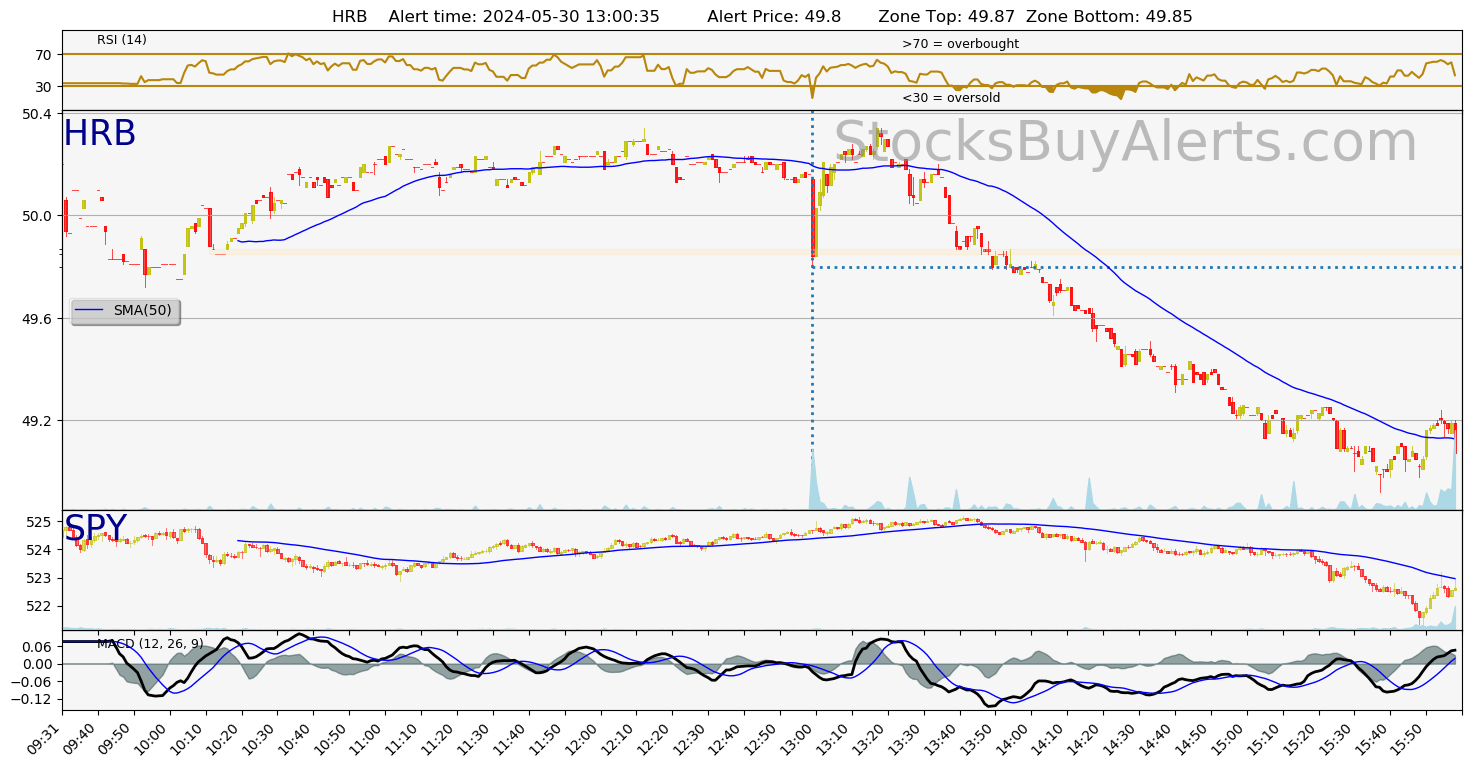Click the 49.6 price axis label
The width and height of the screenshot is (1476, 768).
coord(37,319)
